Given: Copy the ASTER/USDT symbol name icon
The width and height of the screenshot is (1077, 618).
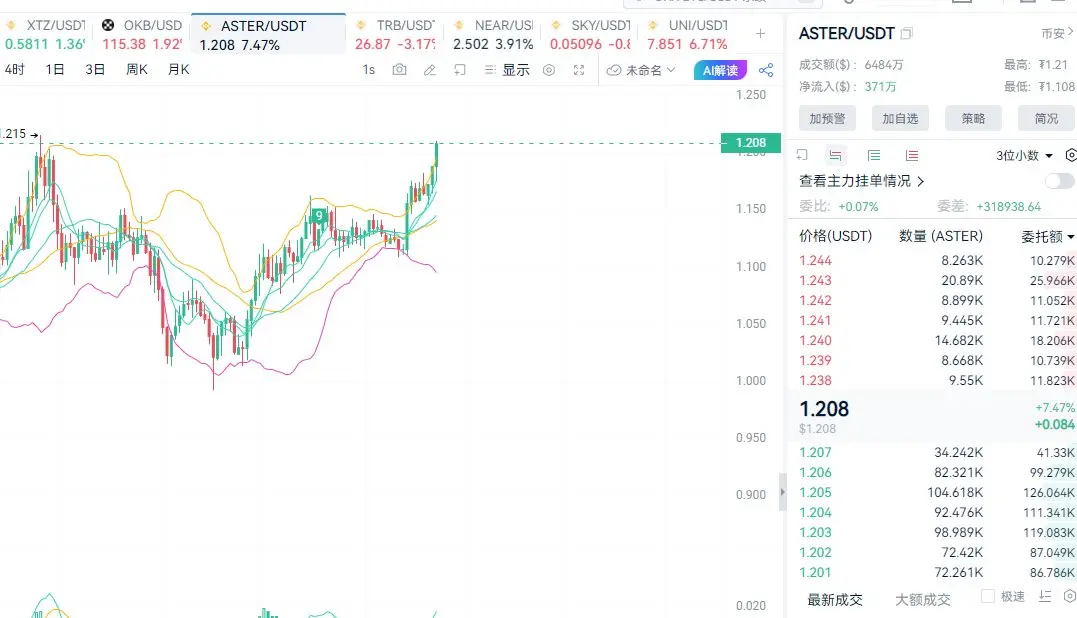Looking at the screenshot, I should pyautogui.click(x=907, y=33).
